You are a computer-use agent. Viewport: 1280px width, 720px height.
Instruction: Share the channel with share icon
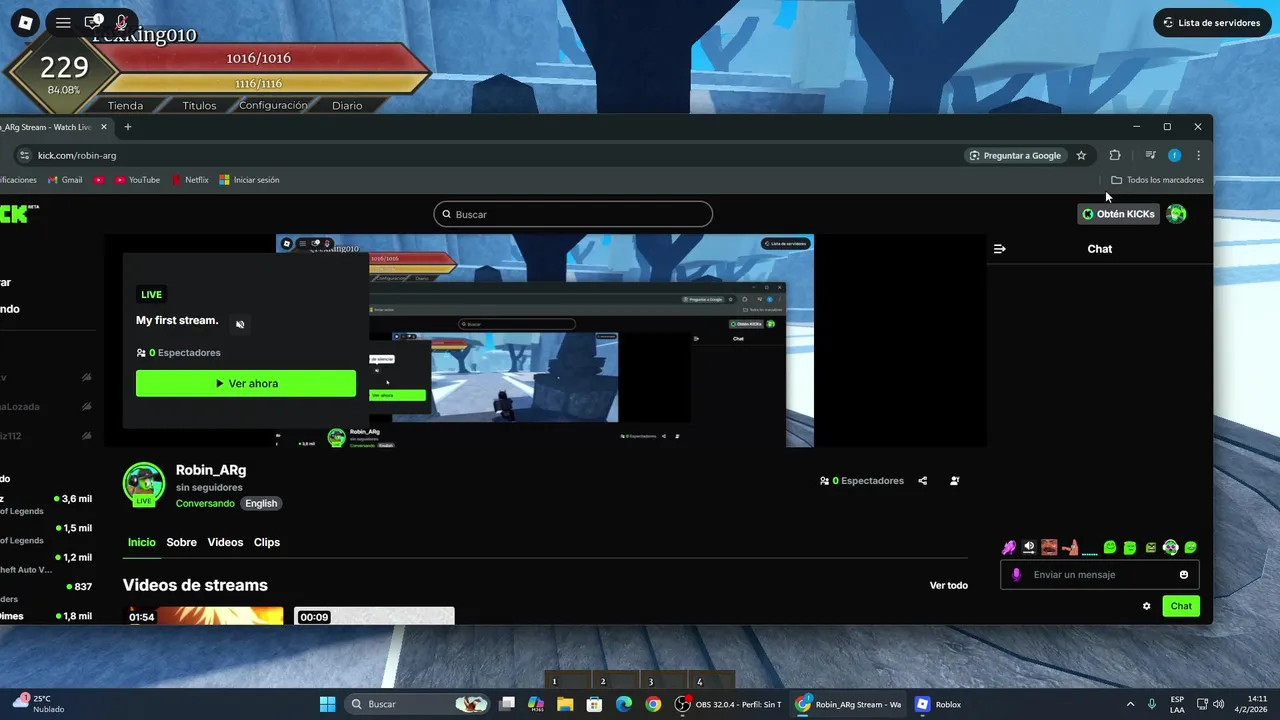(922, 481)
